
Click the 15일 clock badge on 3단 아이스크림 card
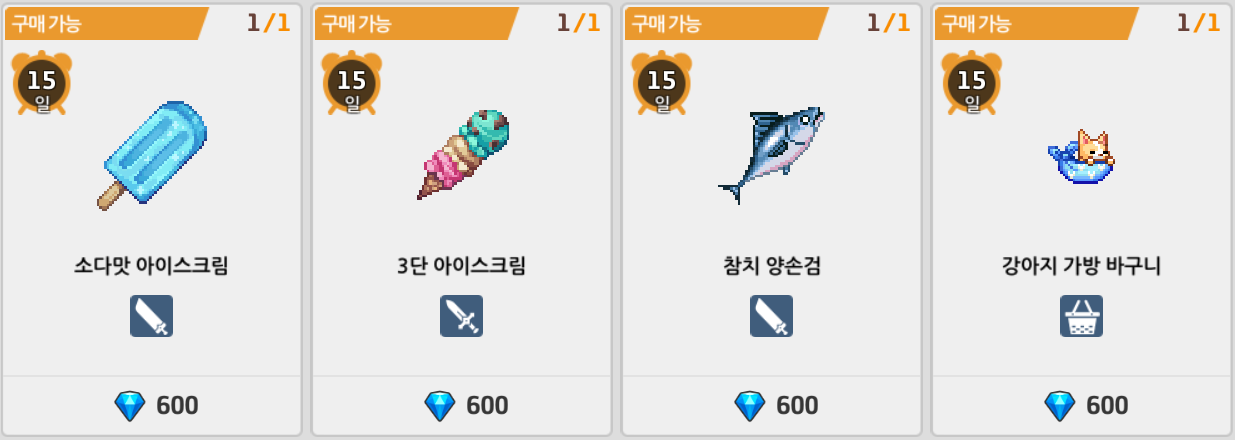click(351, 84)
